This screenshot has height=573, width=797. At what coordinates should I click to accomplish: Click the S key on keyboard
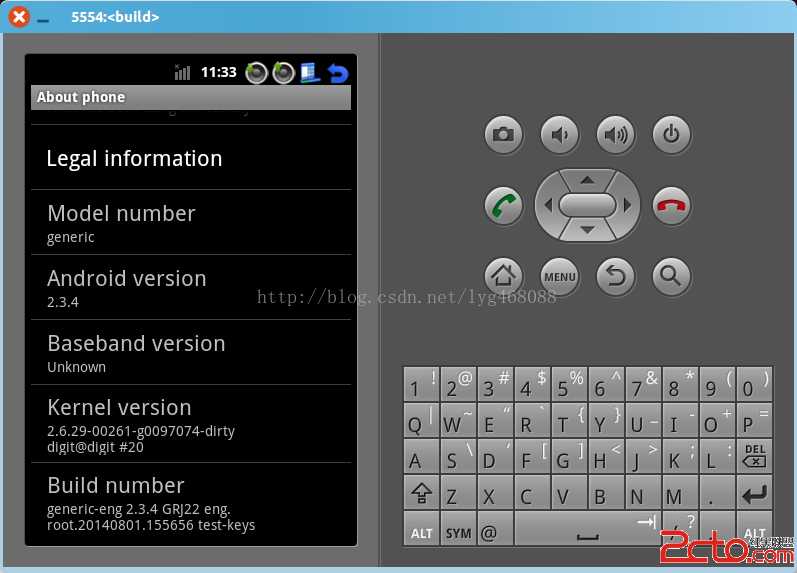pyautogui.click(x=458, y=456)
